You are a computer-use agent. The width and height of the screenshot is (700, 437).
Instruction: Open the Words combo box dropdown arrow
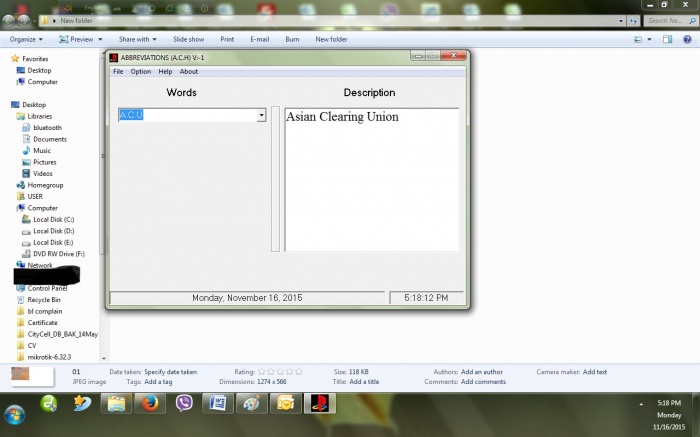pos(261,116)
